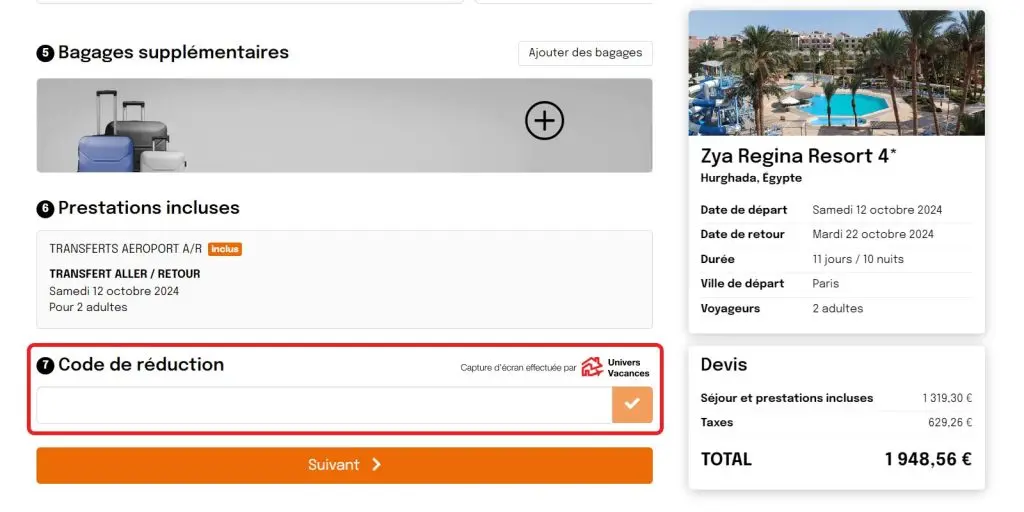This screenshot has width=1024, height=512.
Task: Click the step 5 number badge
Action: pyautogui.click(x=45, y=53)
